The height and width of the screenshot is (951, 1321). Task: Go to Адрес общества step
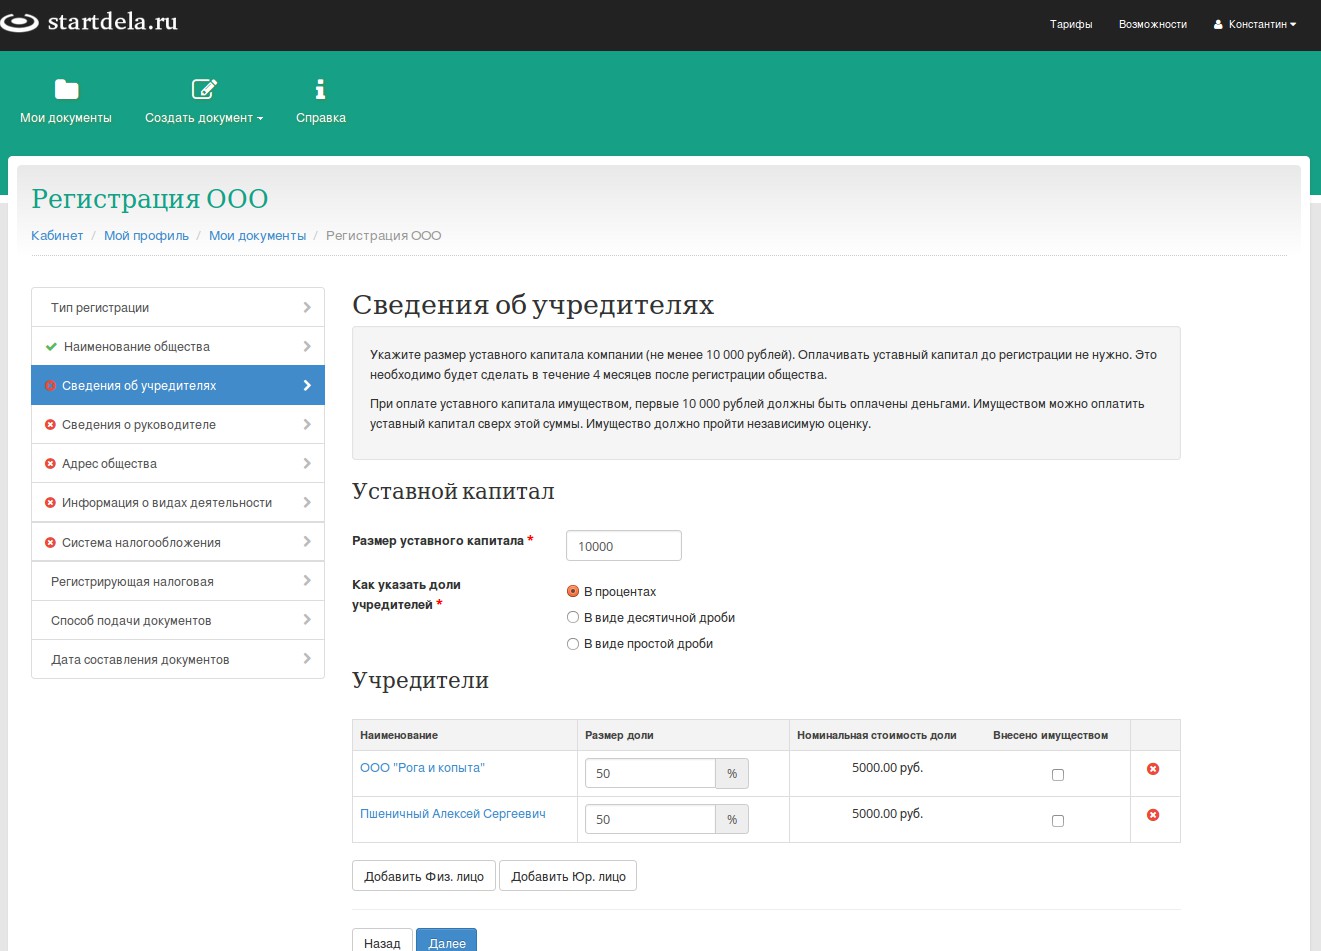tap(178, 464)
